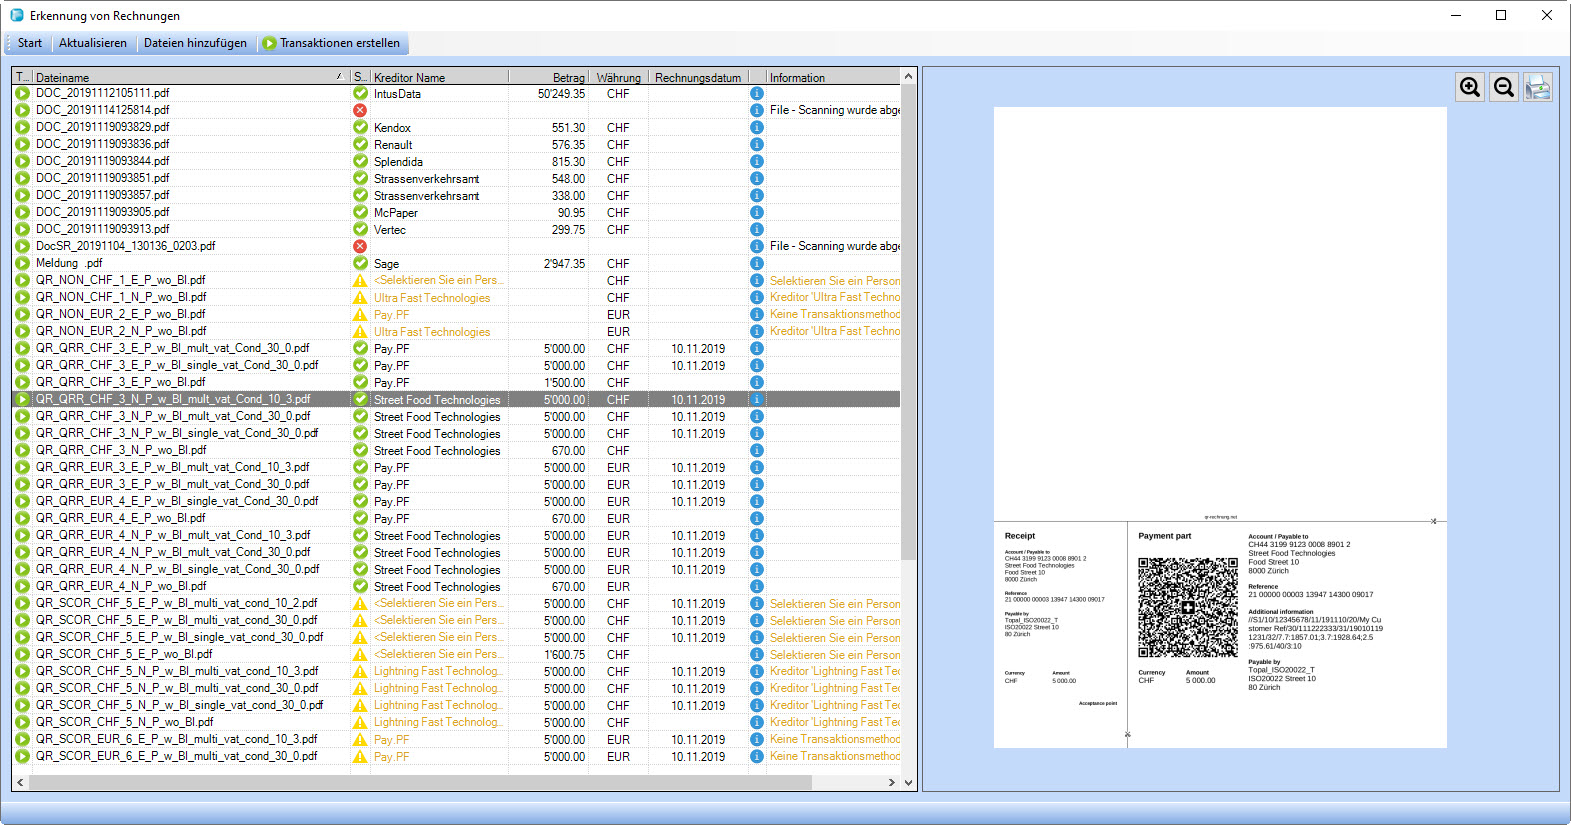Click info icon in the IntusData row
This screenshot has height=825, width=1571.
[757, 94]
